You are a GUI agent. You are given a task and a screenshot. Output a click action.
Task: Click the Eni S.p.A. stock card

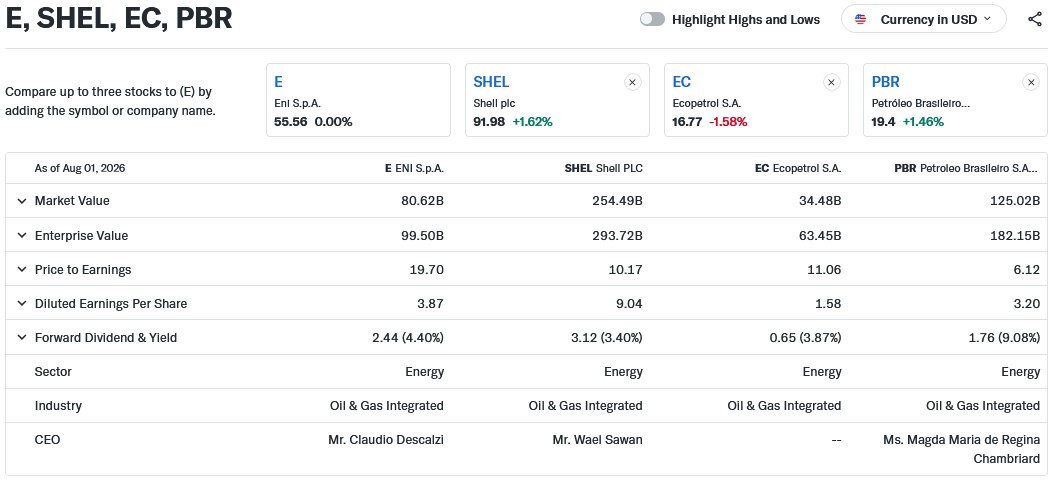coord(358,100)
